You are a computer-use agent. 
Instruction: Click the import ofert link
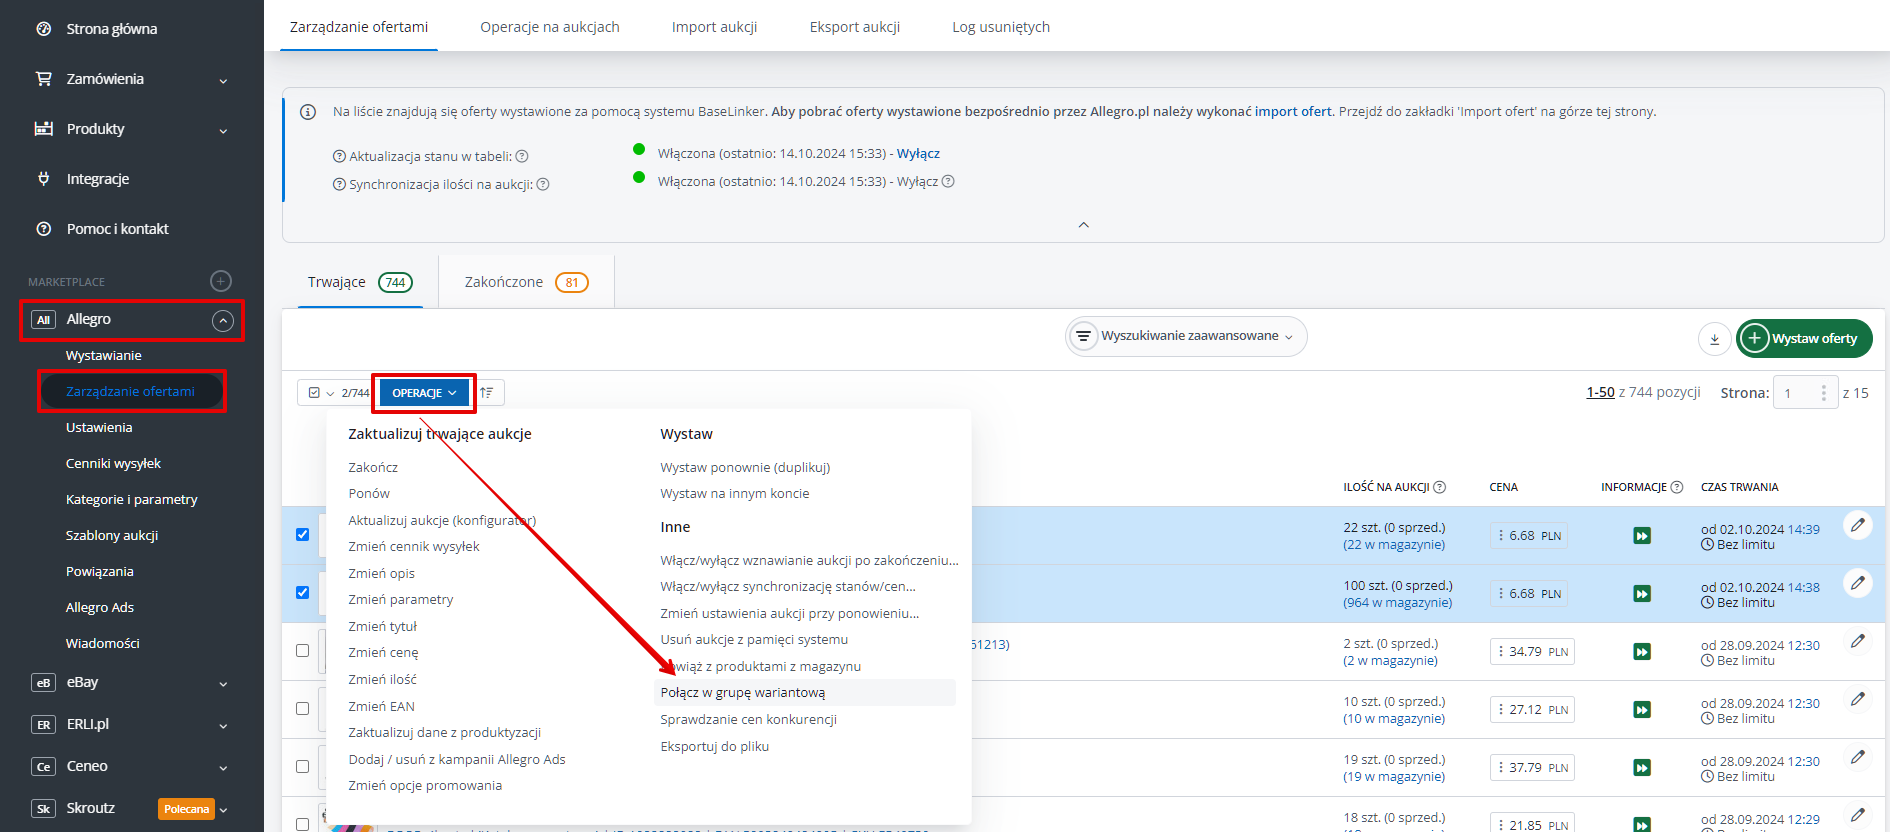coord(1293,112)
